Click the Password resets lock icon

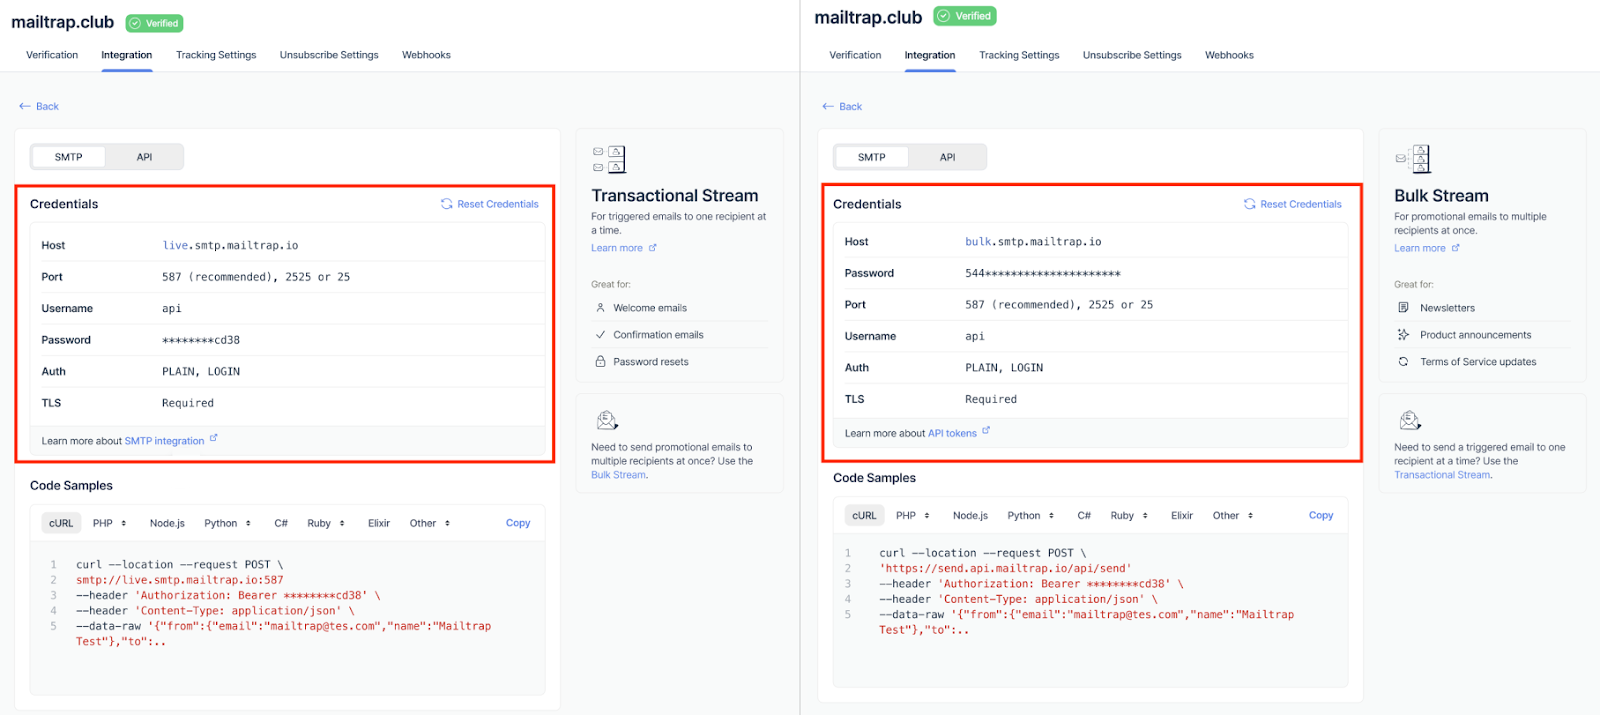pyautogui.click(x=600, y=362)
